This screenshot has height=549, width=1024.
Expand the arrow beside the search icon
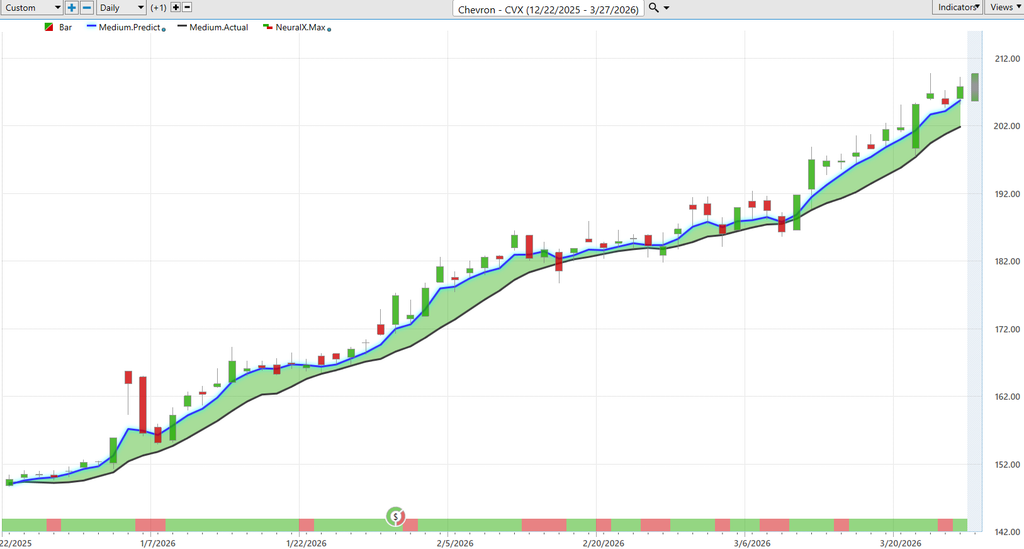click(x=667, y=8)
